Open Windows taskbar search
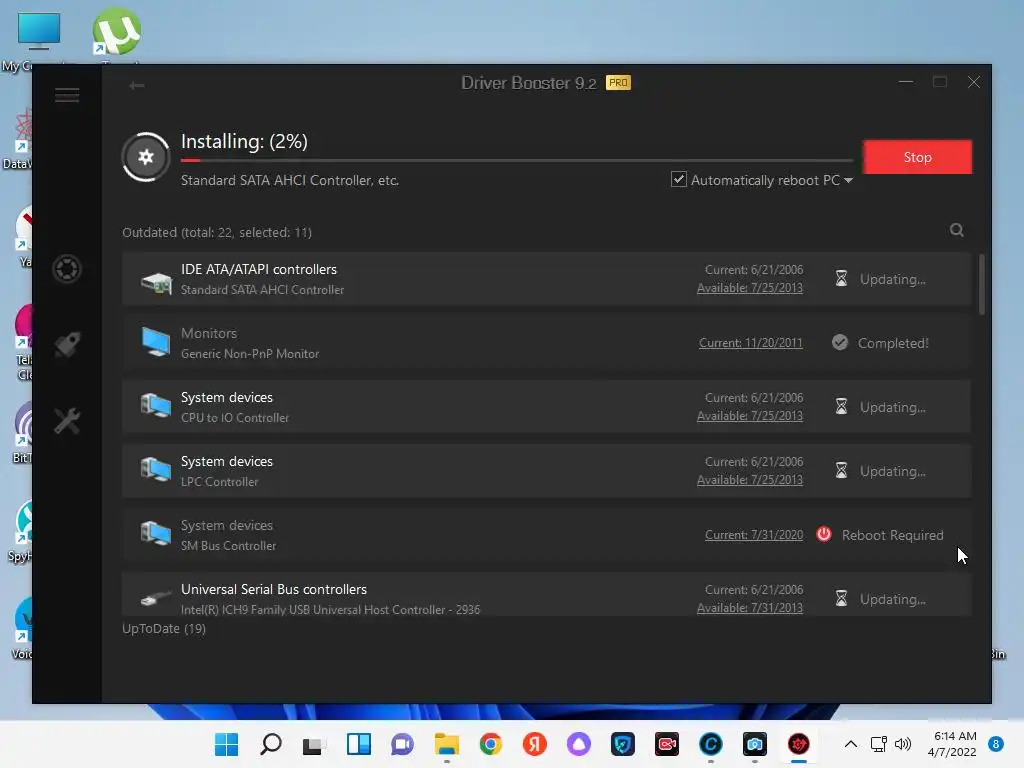1024x768 pixels. (x=270, y=744)
